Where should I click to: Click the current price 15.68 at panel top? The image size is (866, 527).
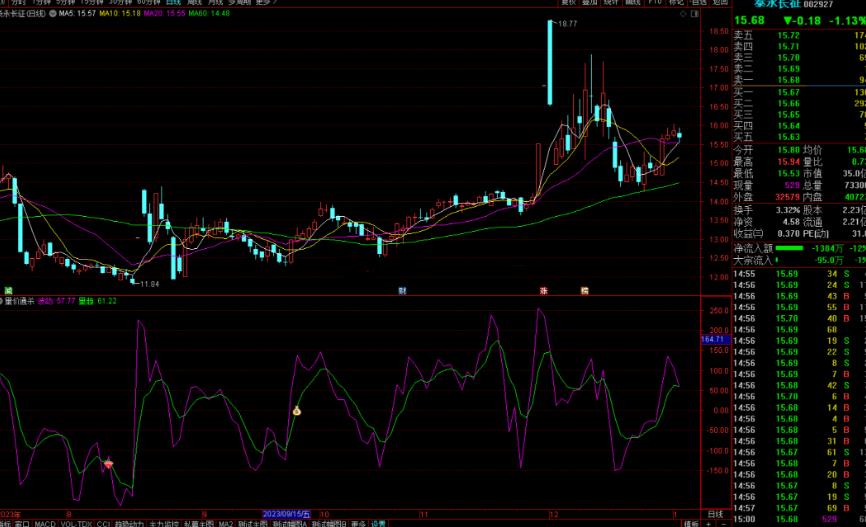tap(749, 20)
